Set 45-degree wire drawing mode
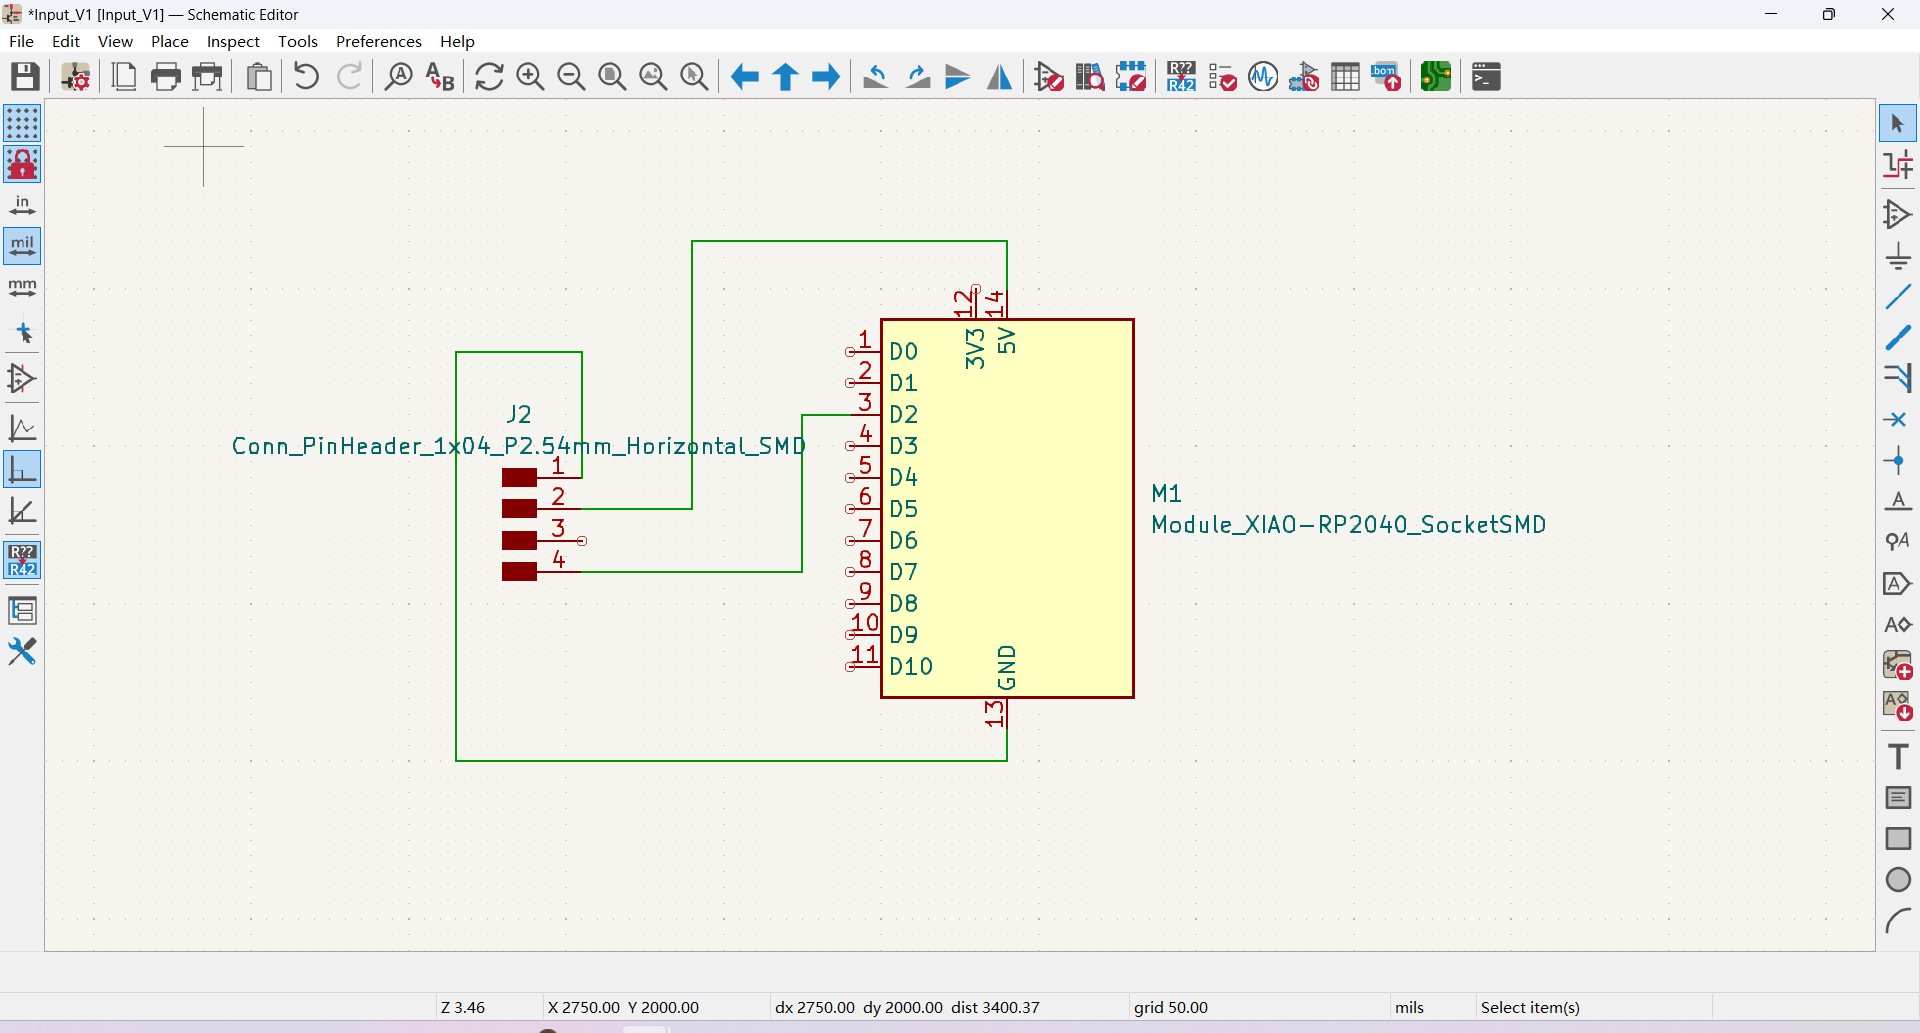1920x1033 pixels. 22,511
